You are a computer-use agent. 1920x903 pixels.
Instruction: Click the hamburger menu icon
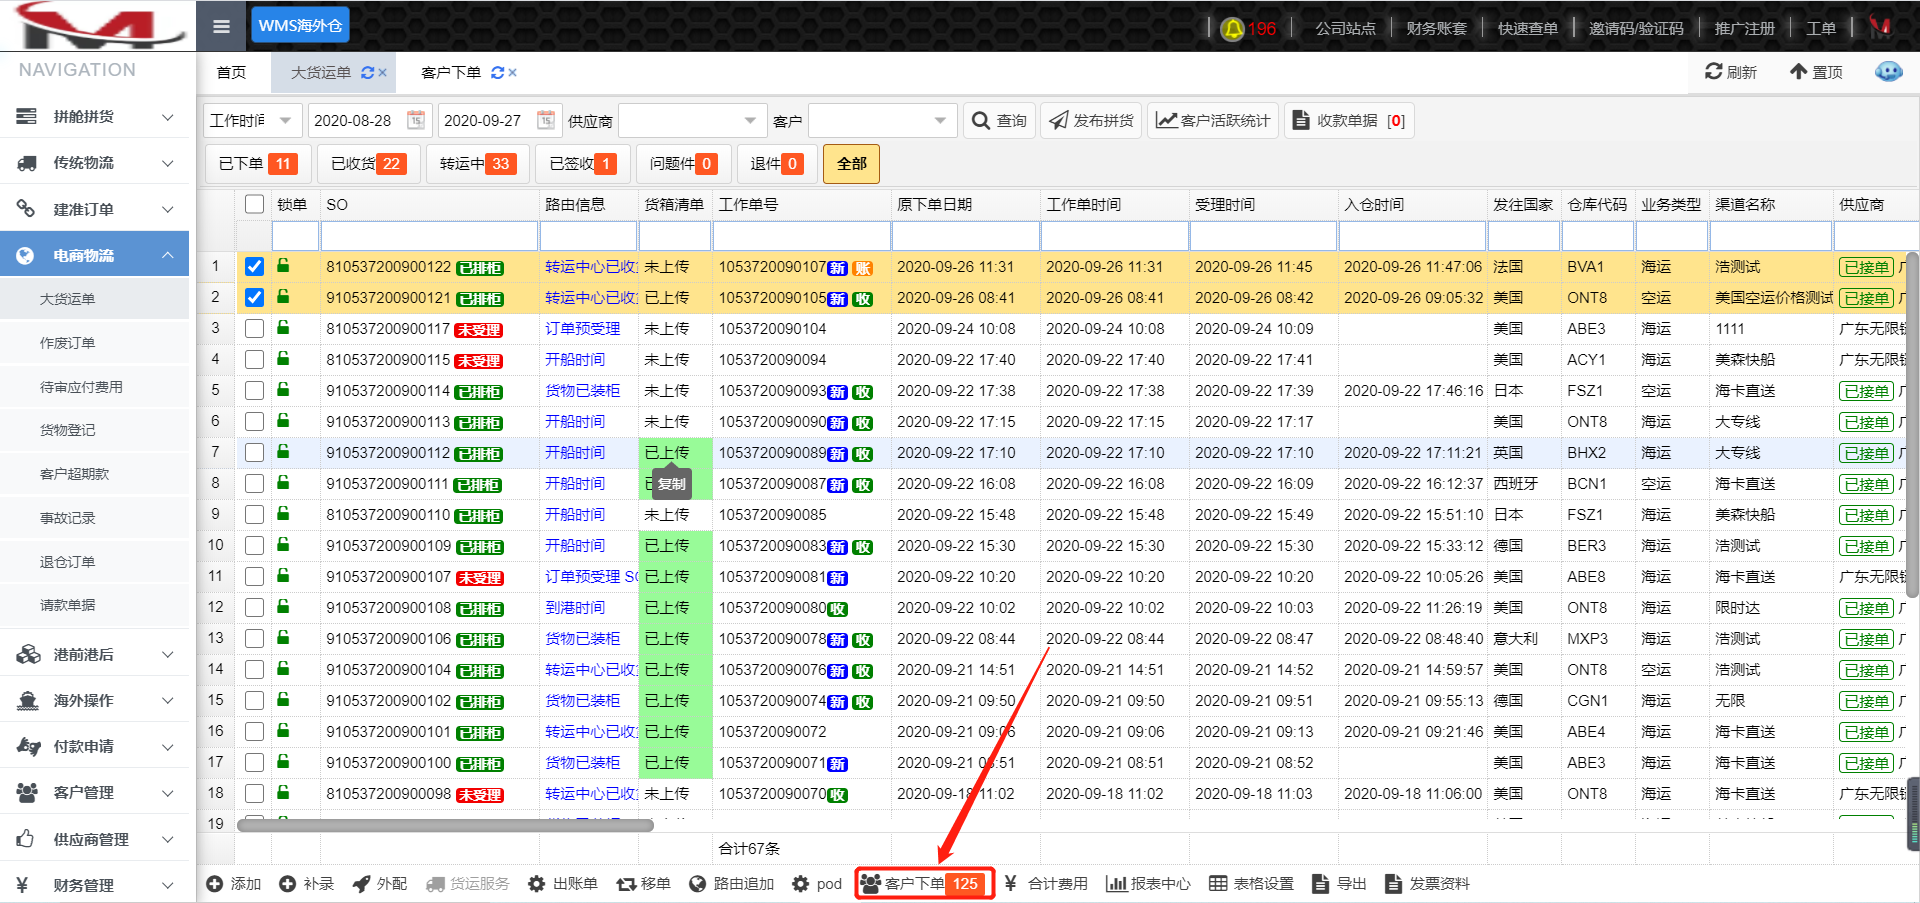(x=221, y=26)
